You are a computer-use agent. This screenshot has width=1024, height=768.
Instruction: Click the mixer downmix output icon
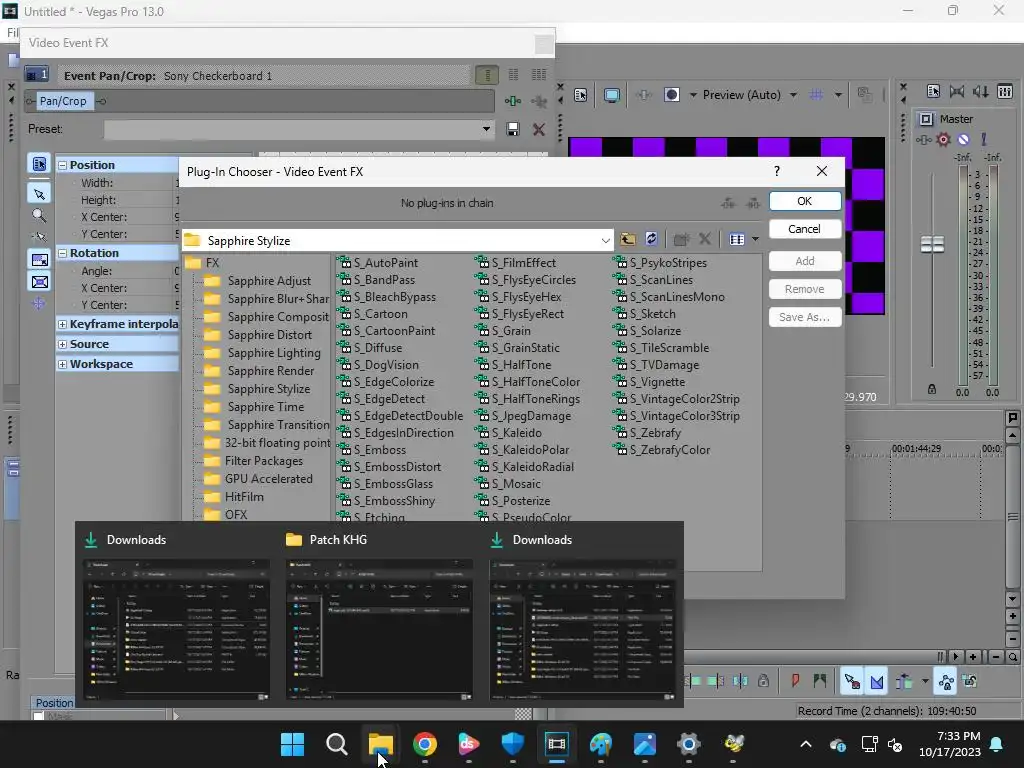(x=957, y=91)
